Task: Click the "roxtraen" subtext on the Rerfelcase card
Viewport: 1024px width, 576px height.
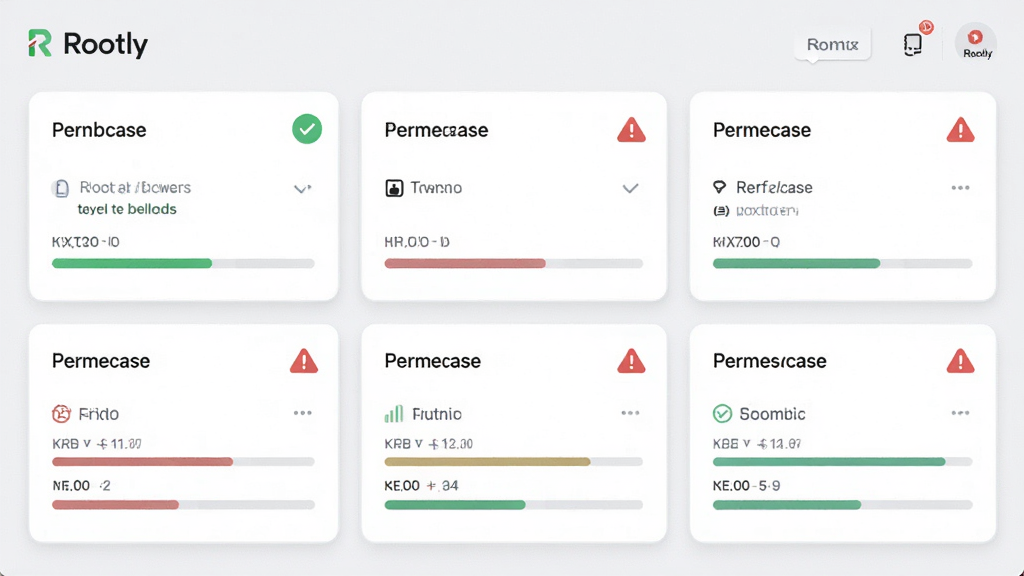Action: click(x=767, y=211)
